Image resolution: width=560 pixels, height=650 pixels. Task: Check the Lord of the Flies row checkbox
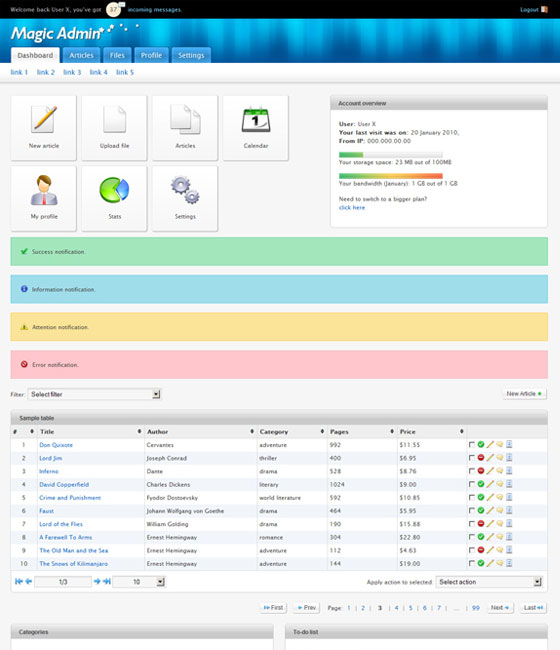click(x=472, y=524)
